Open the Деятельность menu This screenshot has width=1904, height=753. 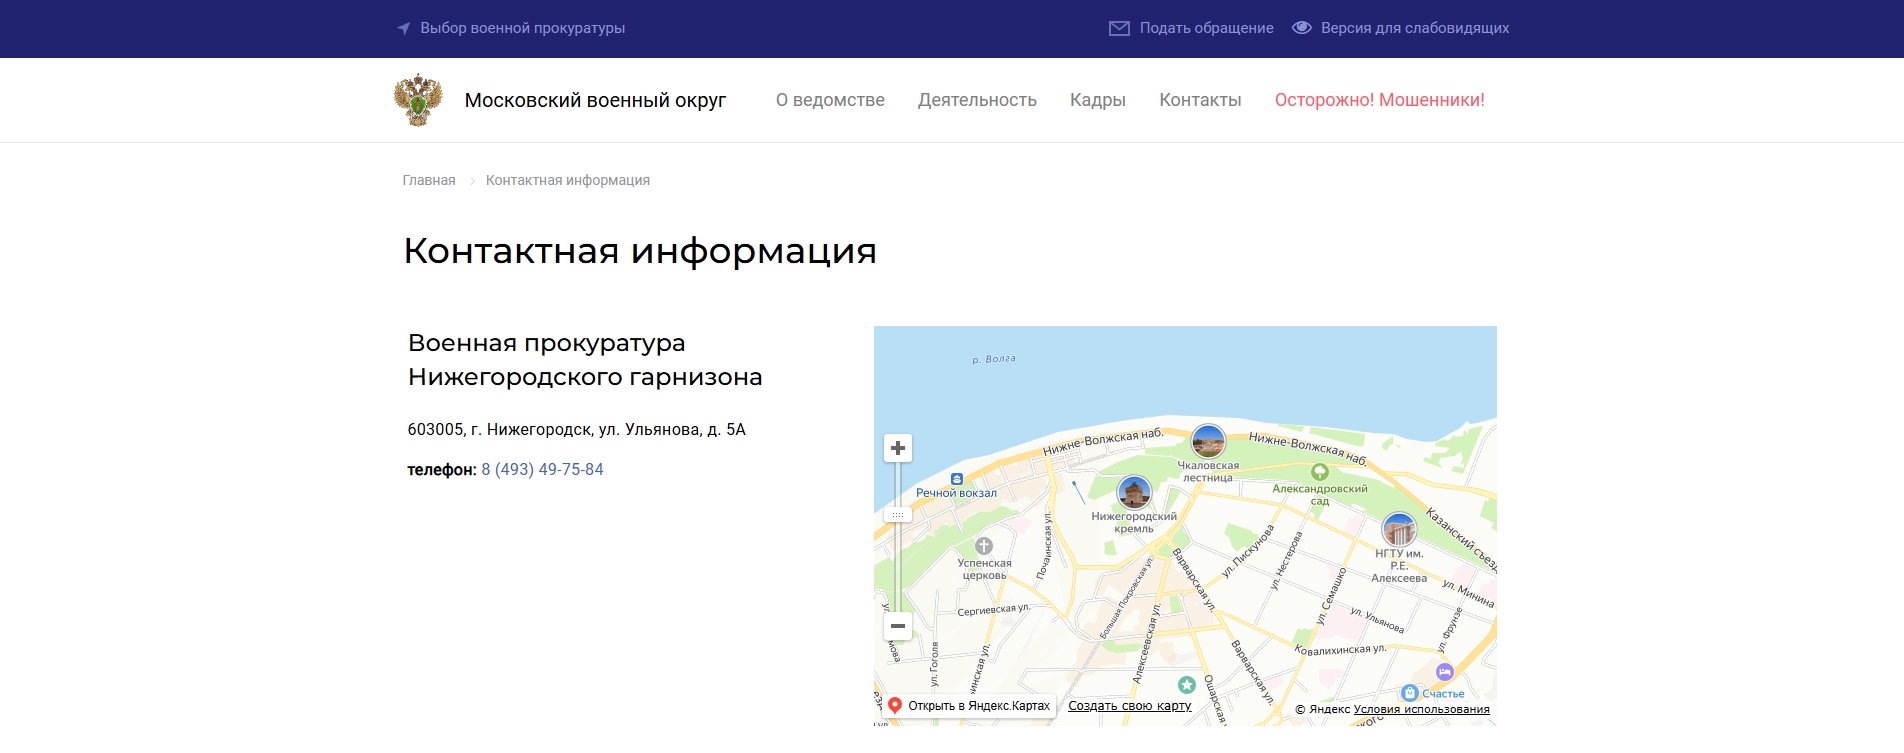[977, 100]
